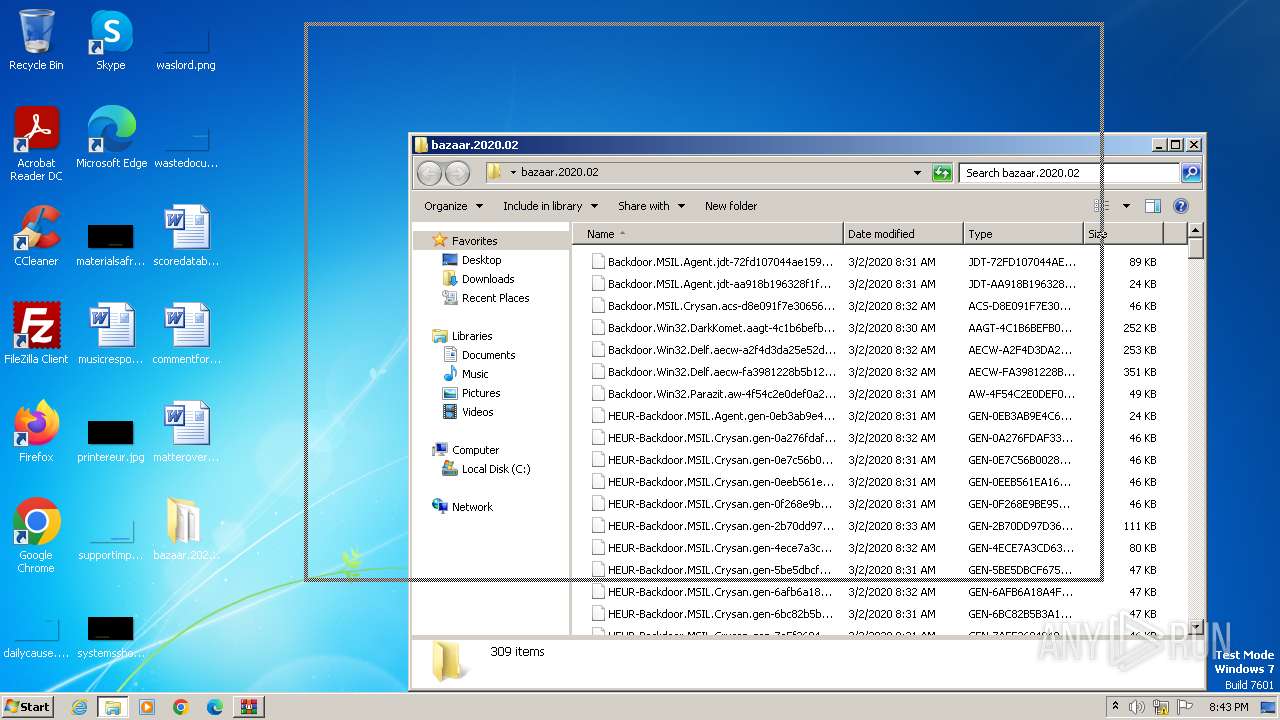Show hidden tray icons arrow
This screenshot has height=720, width=1280.
[x=1116, y=707]
